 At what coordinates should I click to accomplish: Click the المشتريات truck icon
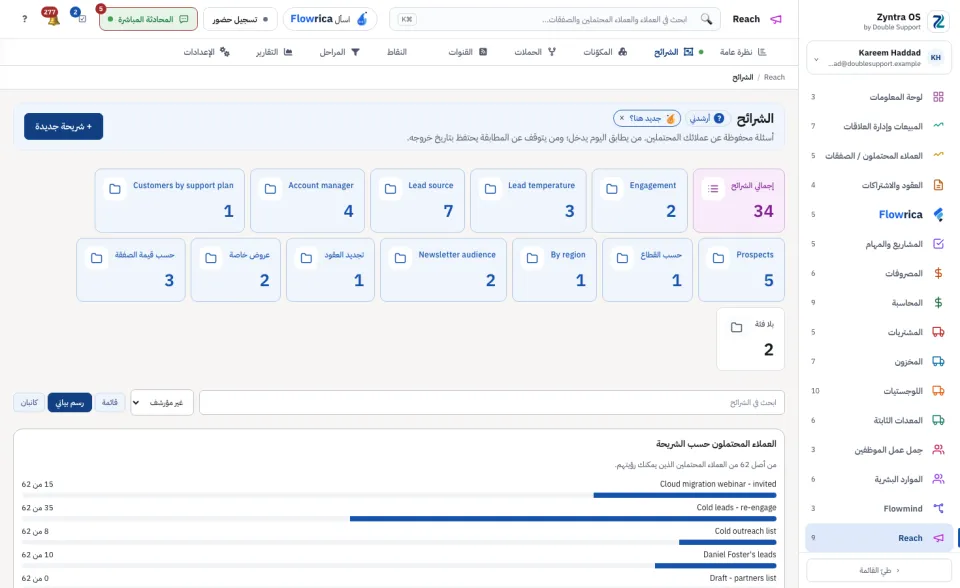tap(938, 332)
